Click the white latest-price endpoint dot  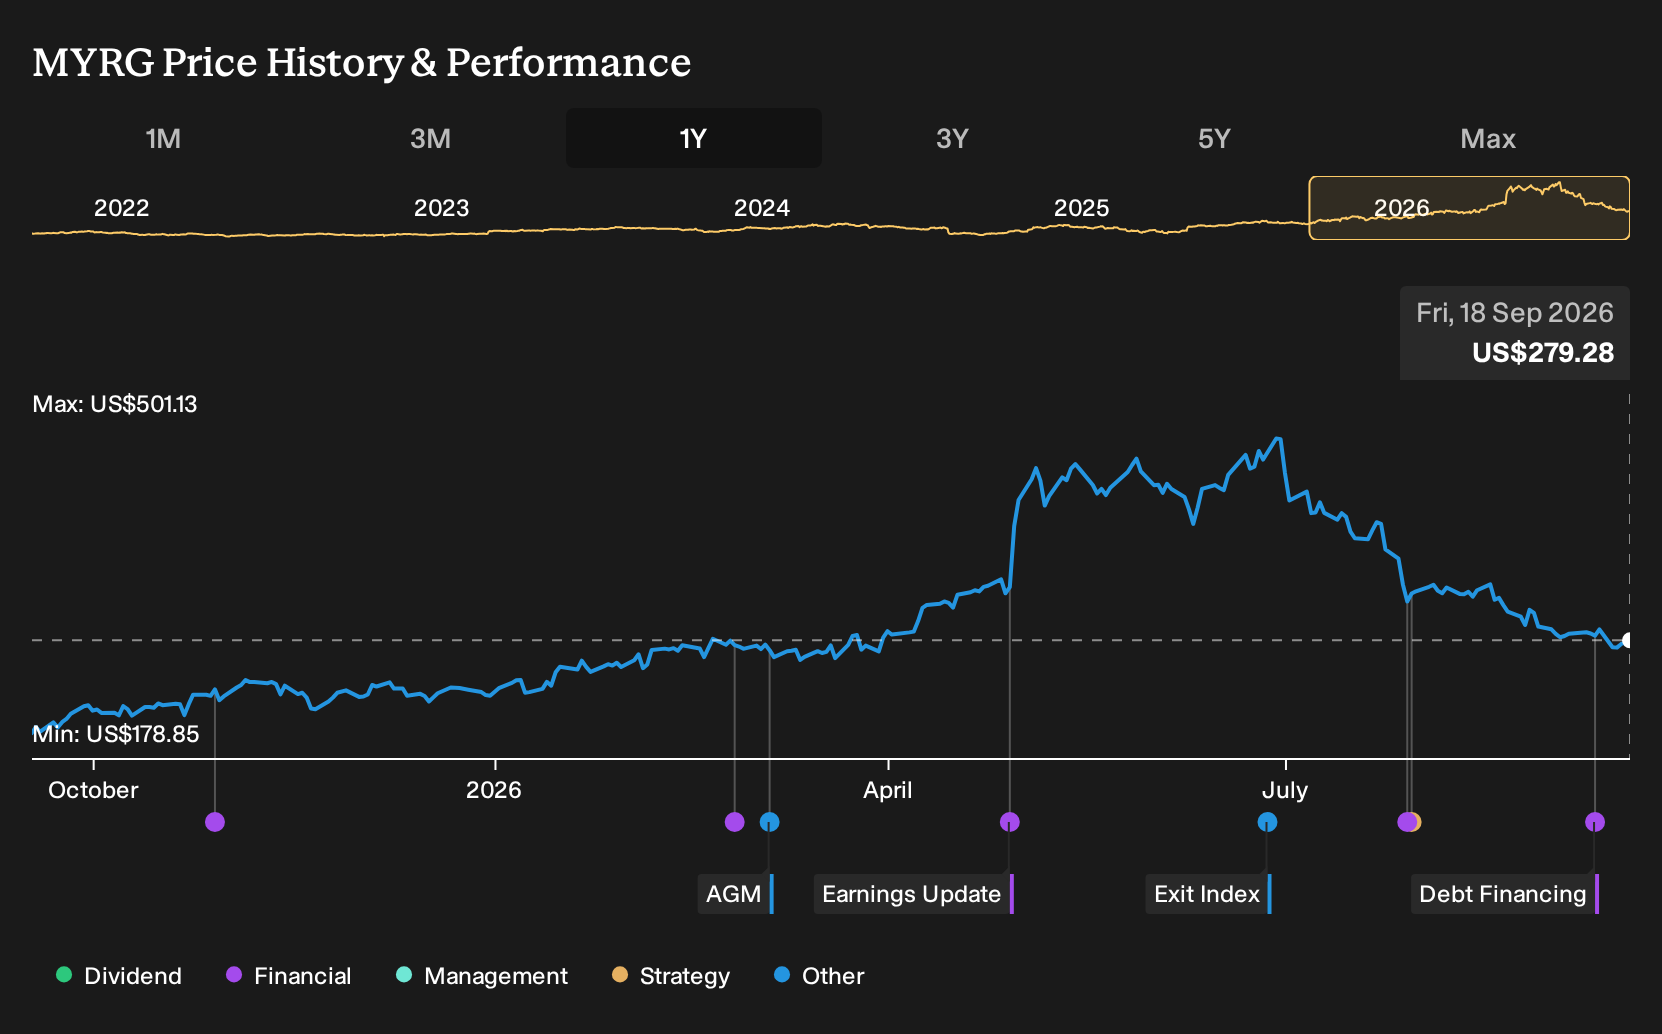click(1628, 640)
